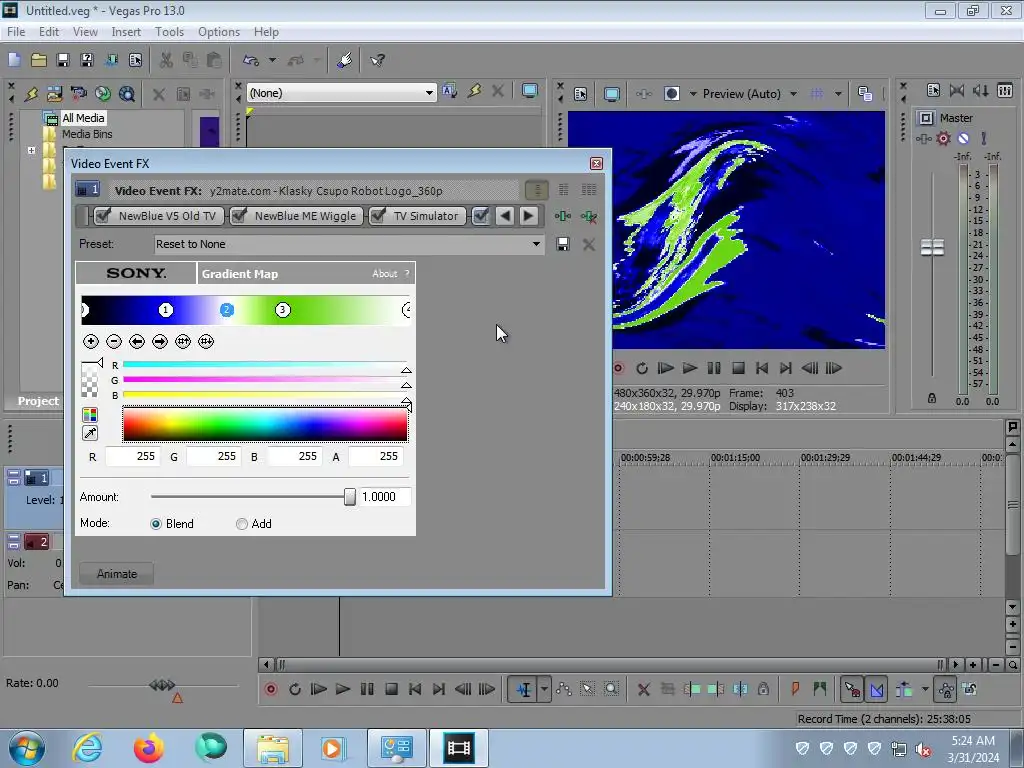Click the eyedropper color picker tool
Screen dimensions: 1024x768
90,433
